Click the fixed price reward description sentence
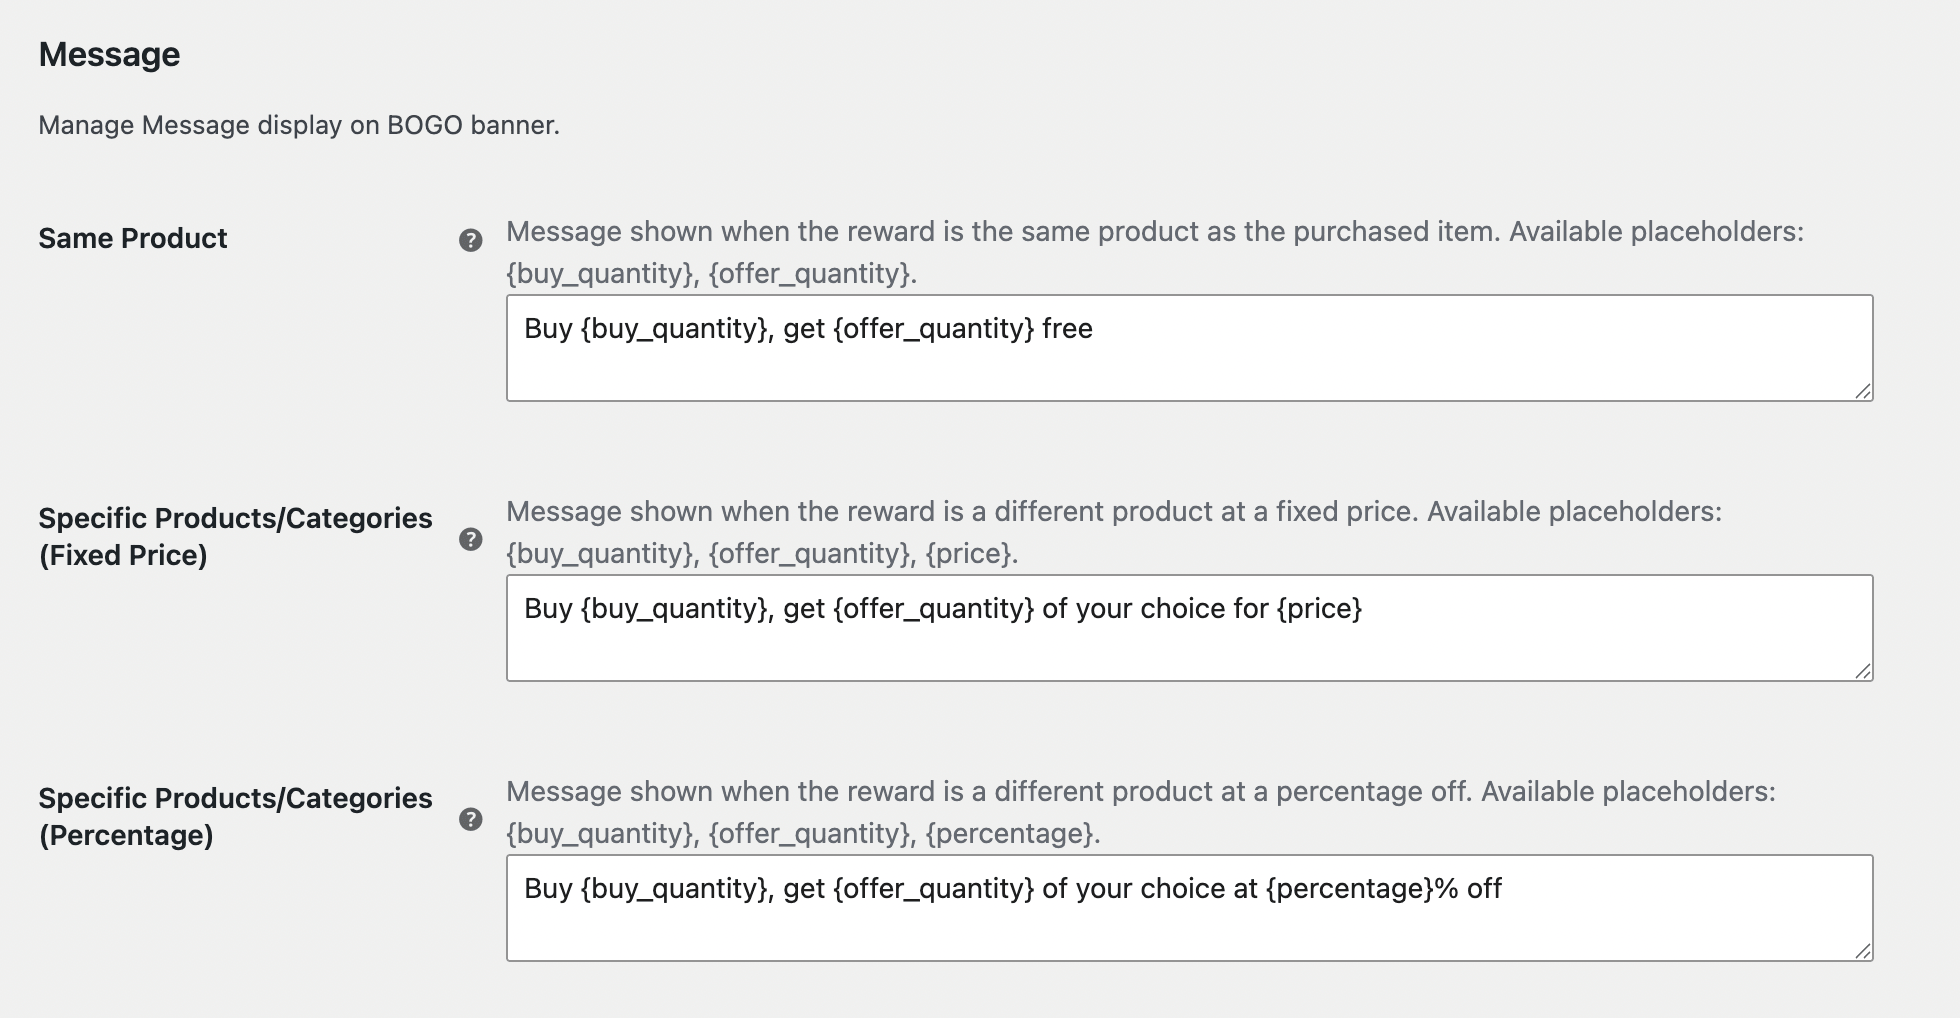This screenshot has width=1960, height=1018. 962,512
